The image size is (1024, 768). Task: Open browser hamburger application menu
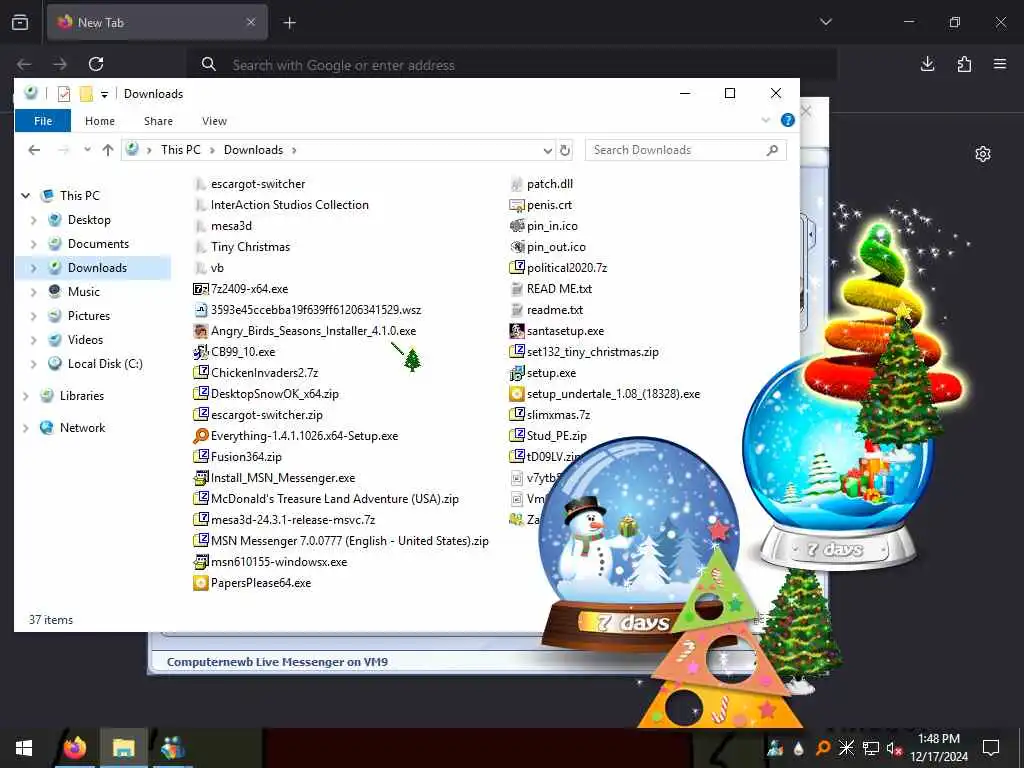click(1000, 64)
